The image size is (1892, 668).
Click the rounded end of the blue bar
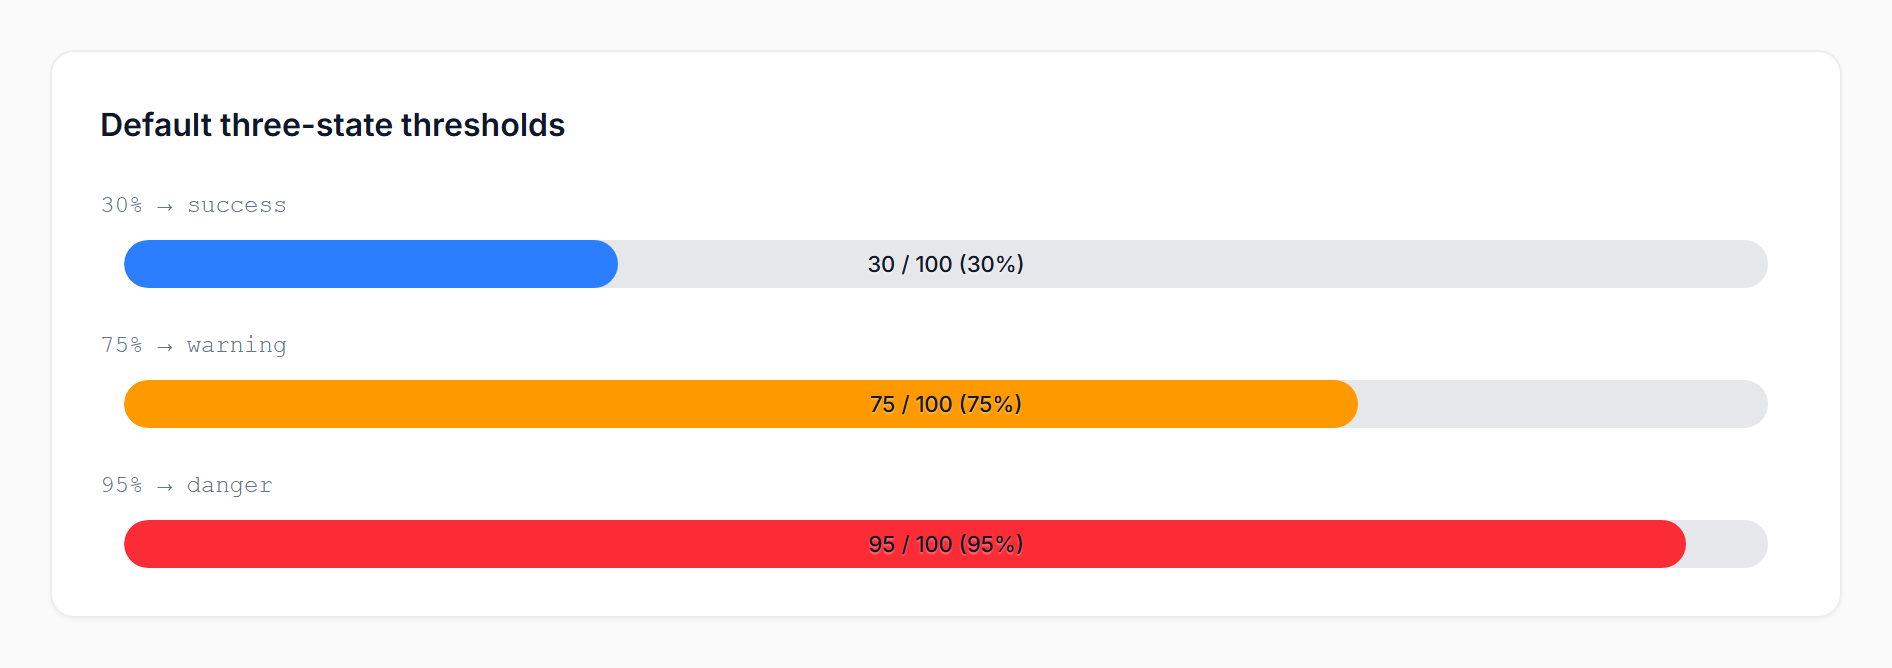click(x=605, y=264)
